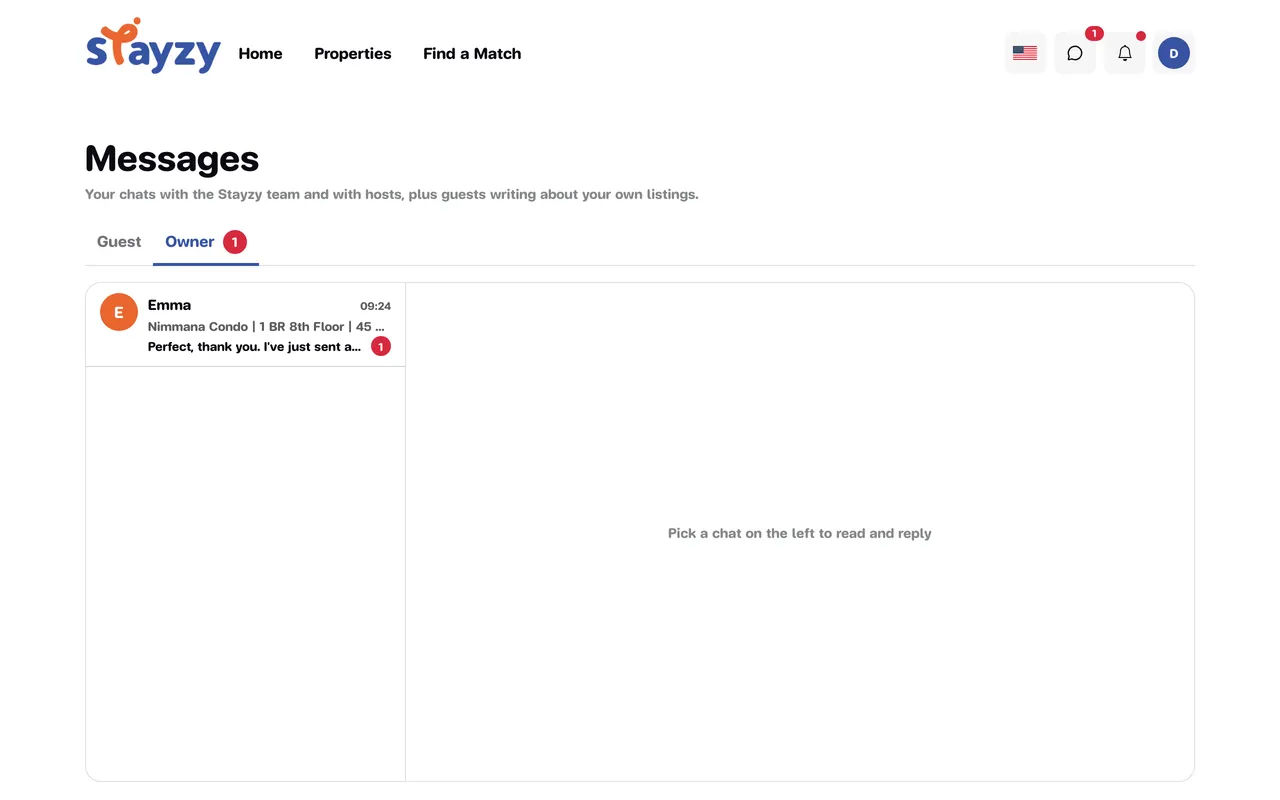The image size is (1280, 800).
Task: Click the Nimmana Condo listing title text
Action: [x=266, y=327]
